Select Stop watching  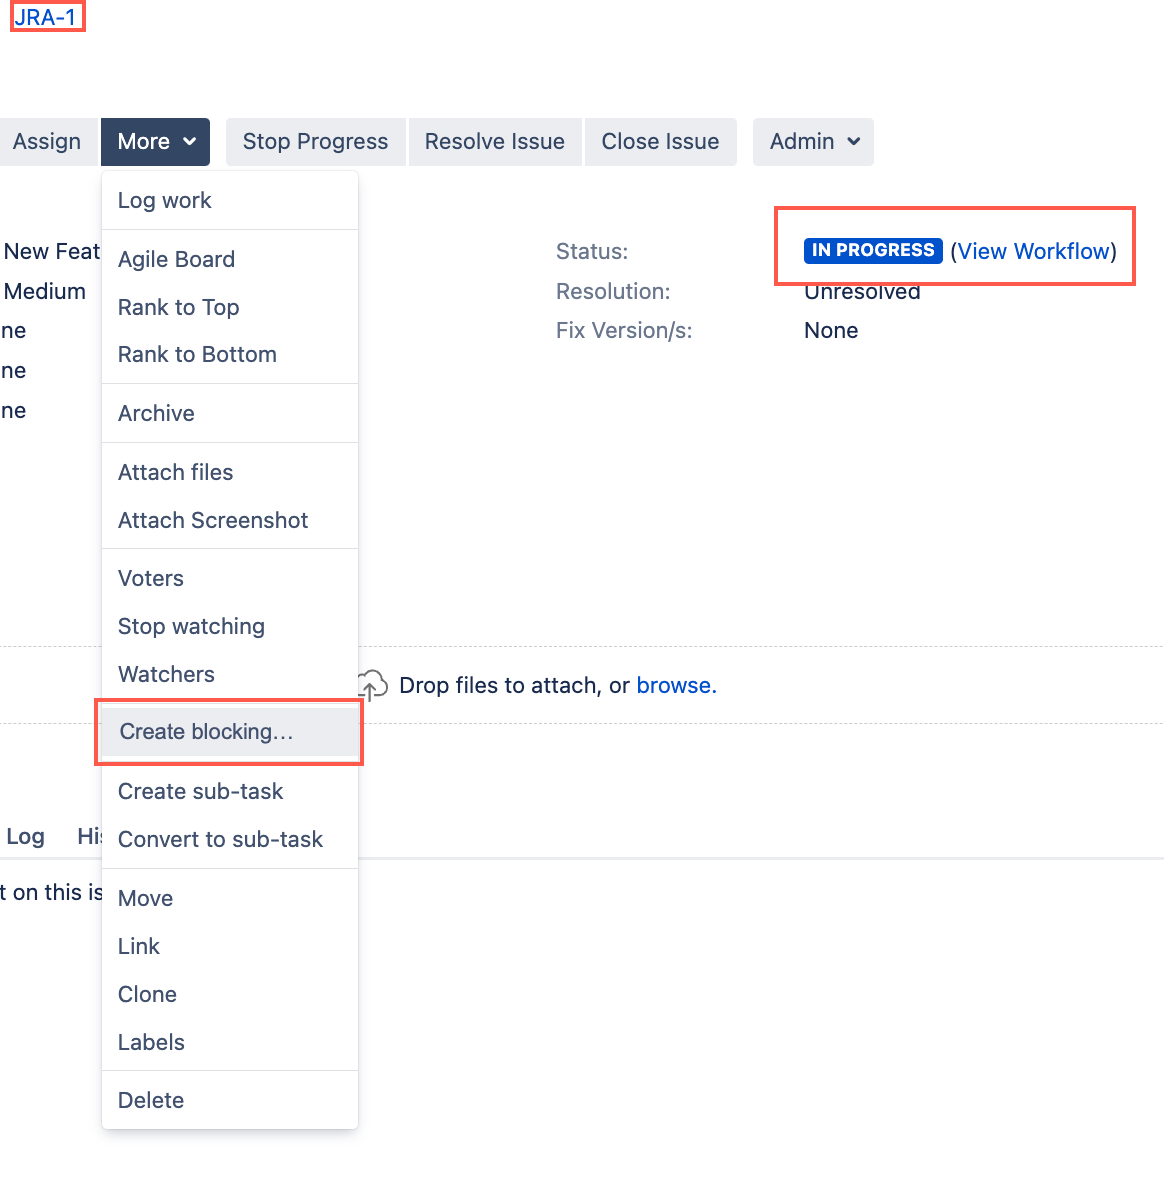[230, 627]
